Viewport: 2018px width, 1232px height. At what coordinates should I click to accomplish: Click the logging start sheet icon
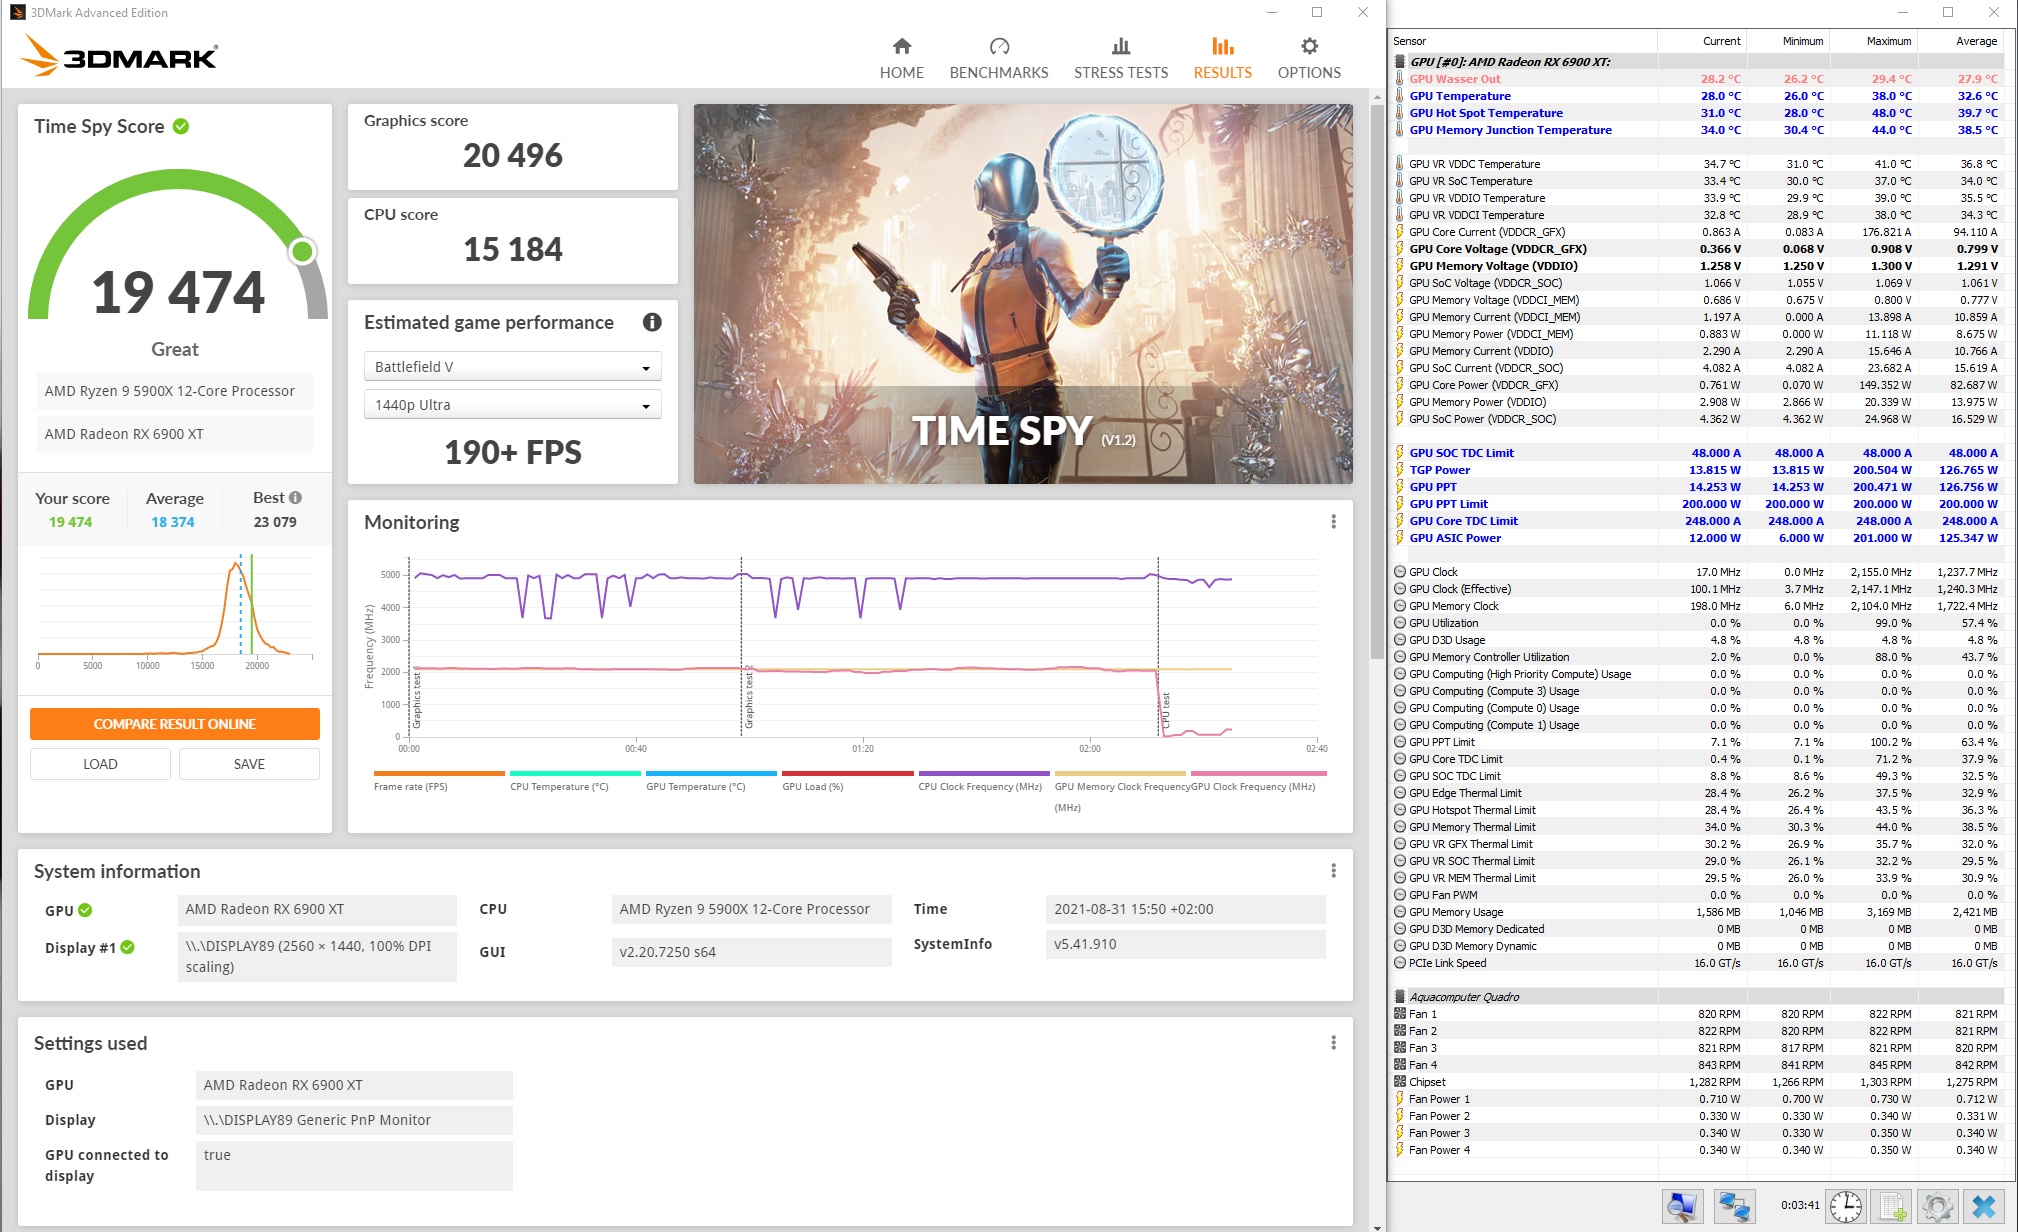click(1892, 1206)
